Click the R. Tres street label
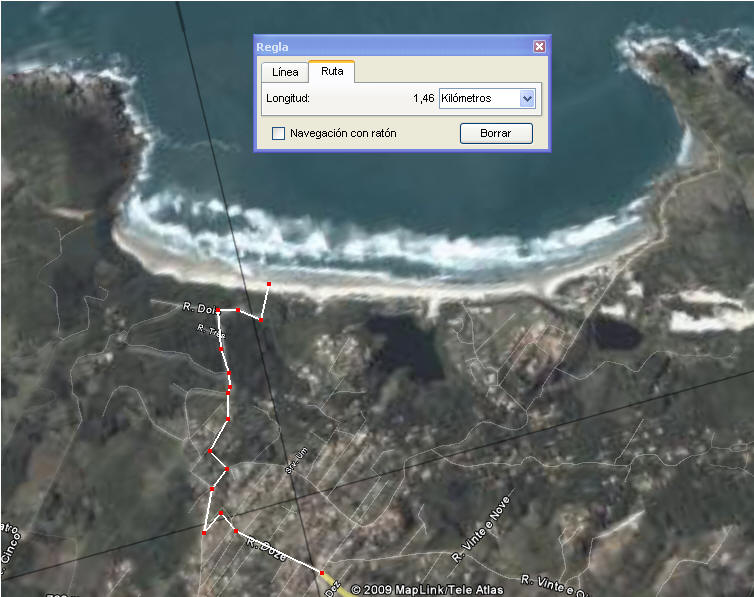754x597 pixels. 210,331
